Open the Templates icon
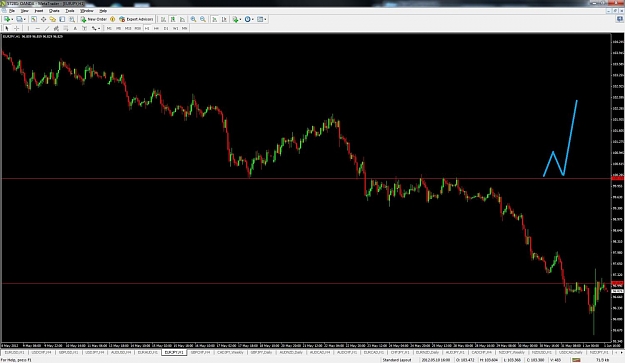Image resolution: width=625 pixels, height=363 pixels. pos(260,19)
